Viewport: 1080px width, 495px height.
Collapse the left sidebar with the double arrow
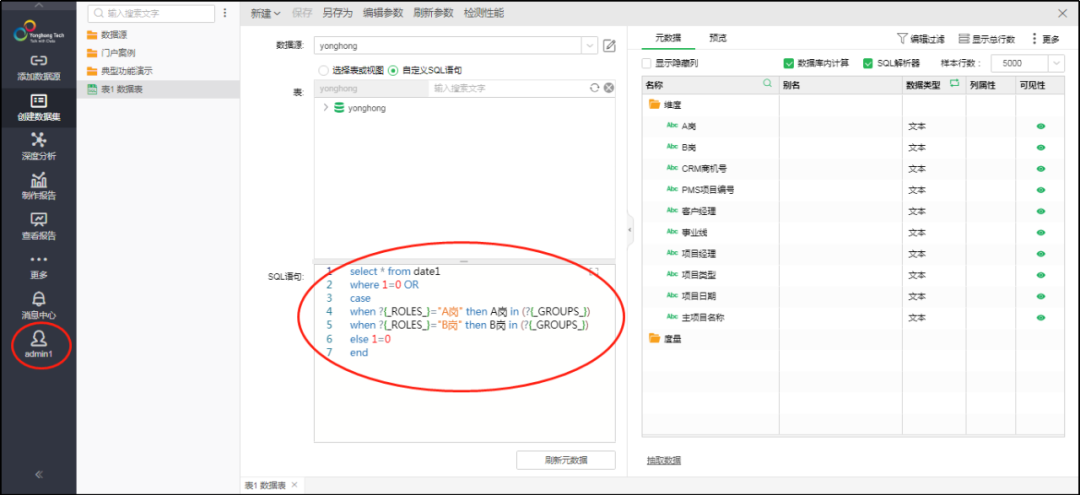(x=38, y=474)
